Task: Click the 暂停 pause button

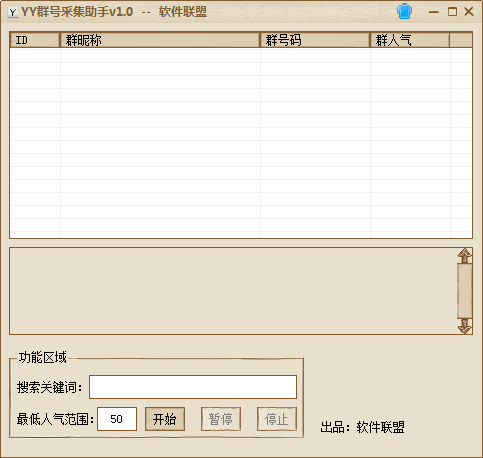Action: tap(221, 419)
